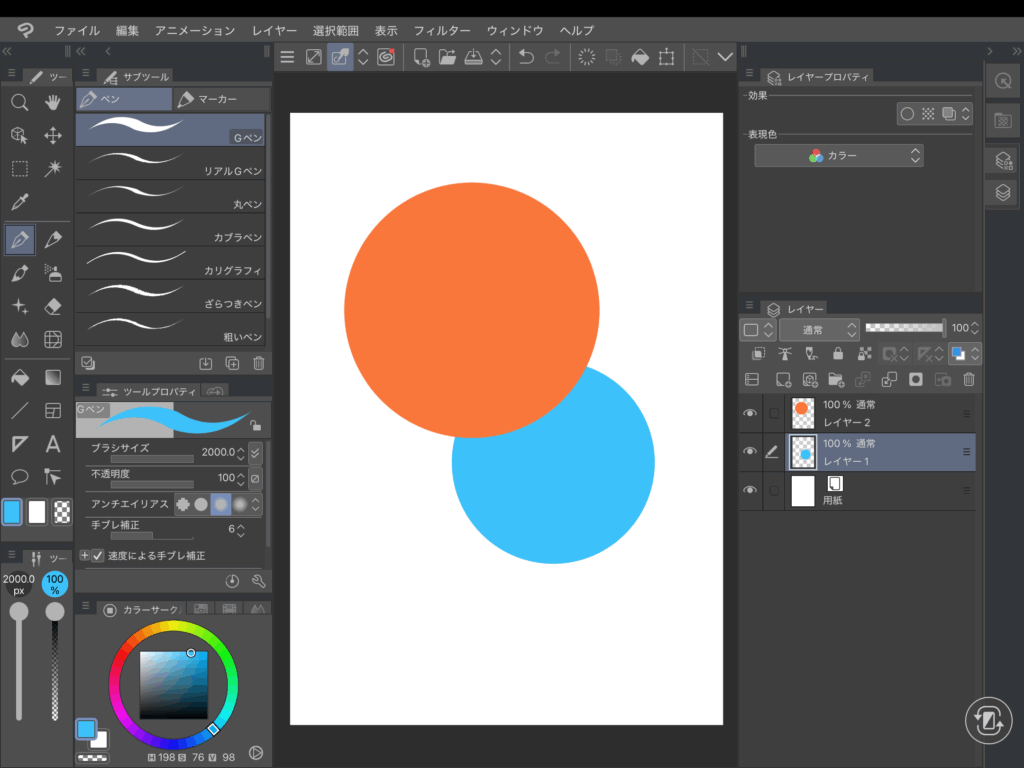The image size is (1024, 768).
Task: Open the カラー expression color dropdown
Action: click(x=838, y=156)
